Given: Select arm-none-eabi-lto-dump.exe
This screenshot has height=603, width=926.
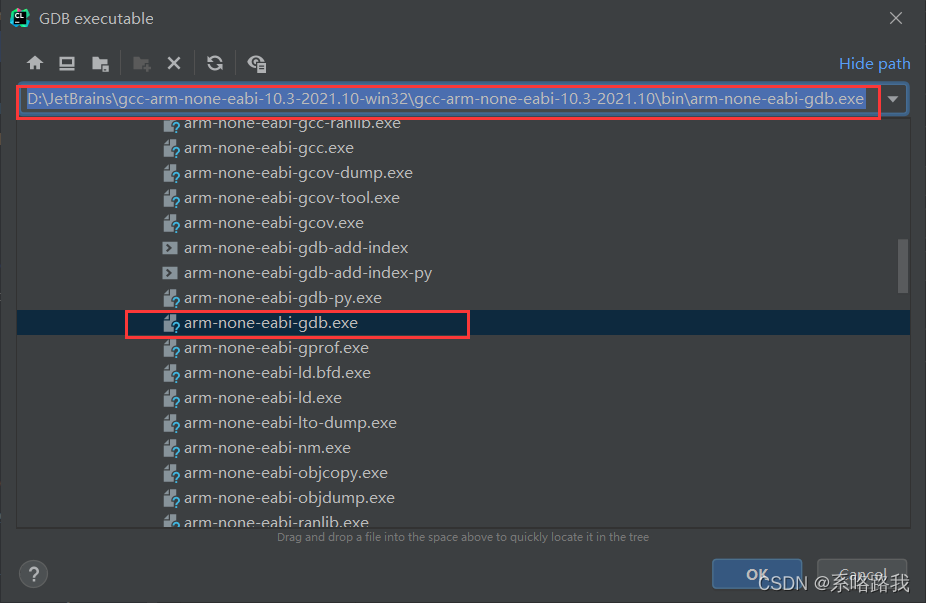Looking at the screenshot, I should point(290,423).
